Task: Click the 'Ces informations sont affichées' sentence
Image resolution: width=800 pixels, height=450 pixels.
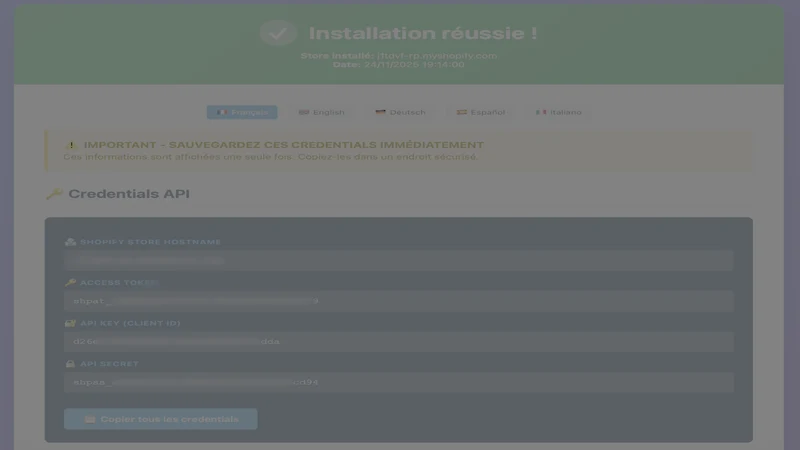Action: [270, 157]
